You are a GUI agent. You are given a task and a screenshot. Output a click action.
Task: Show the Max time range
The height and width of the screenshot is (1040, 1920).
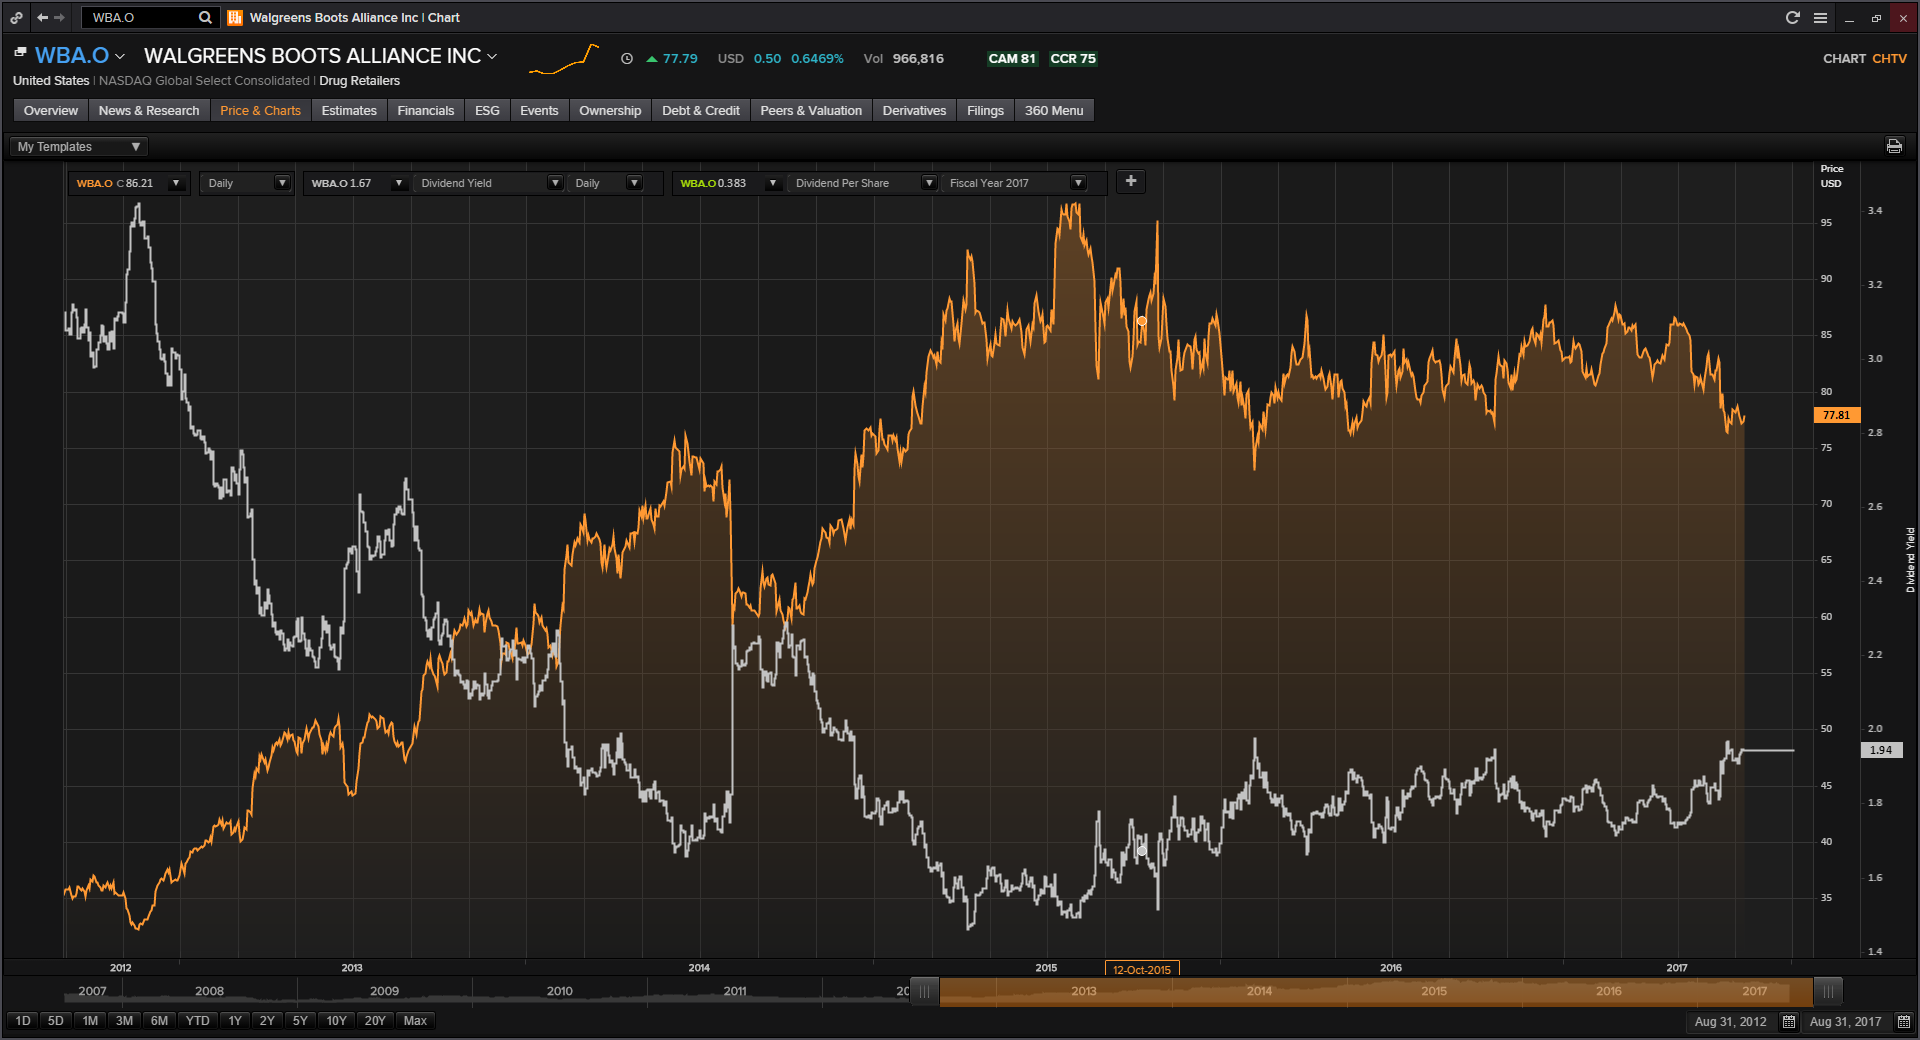click(415, 1021)
